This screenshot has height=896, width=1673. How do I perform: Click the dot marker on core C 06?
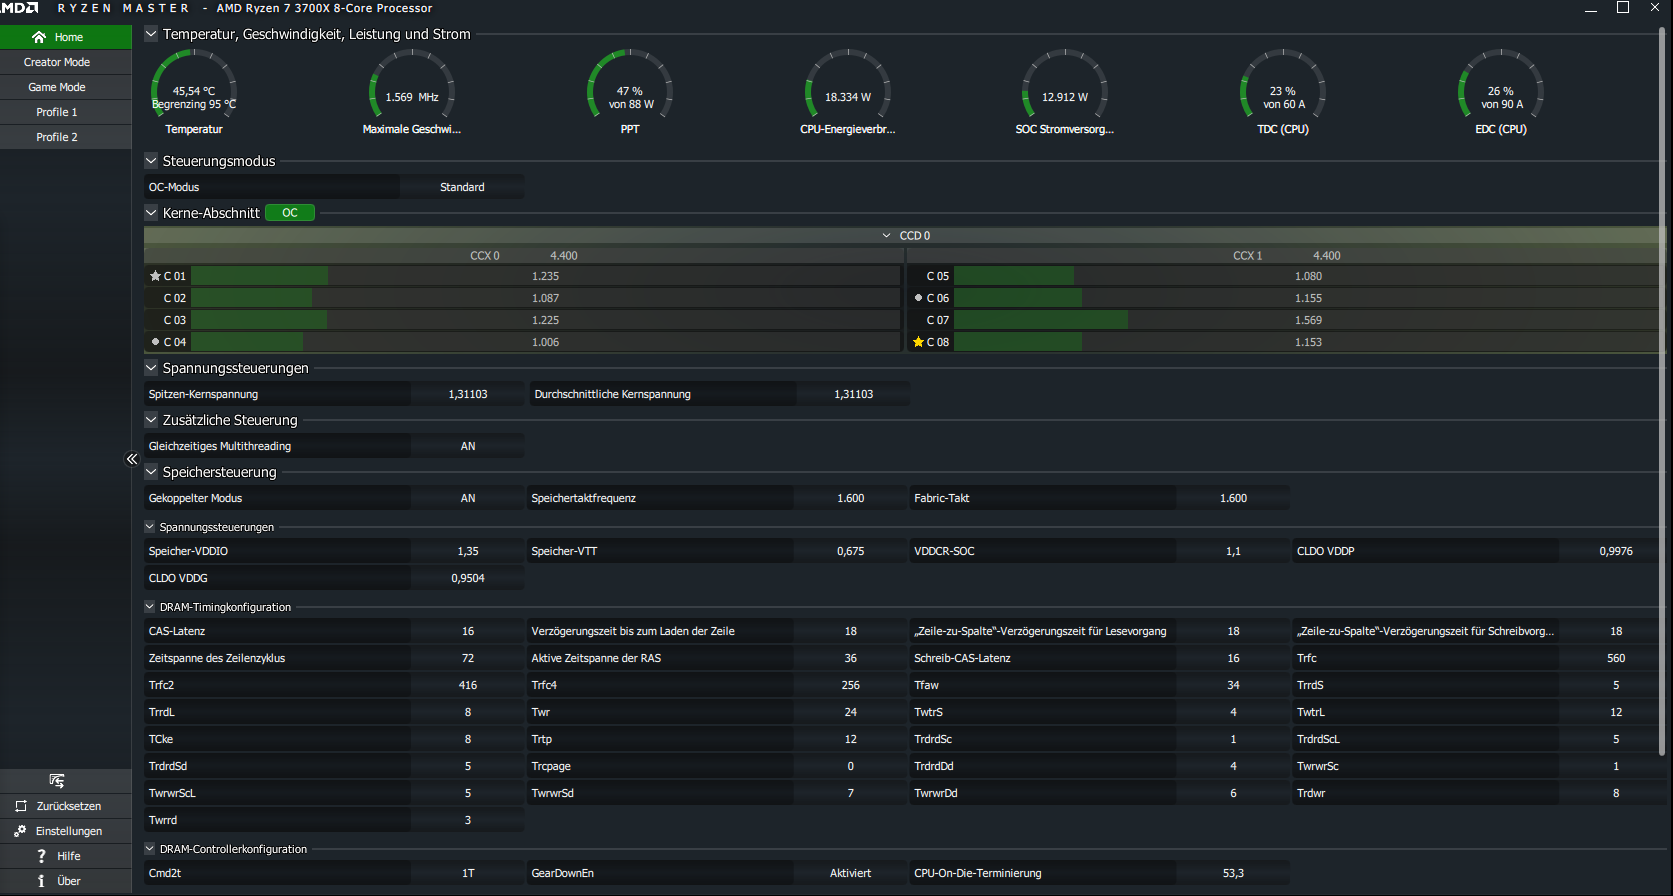tap(918, 298)
